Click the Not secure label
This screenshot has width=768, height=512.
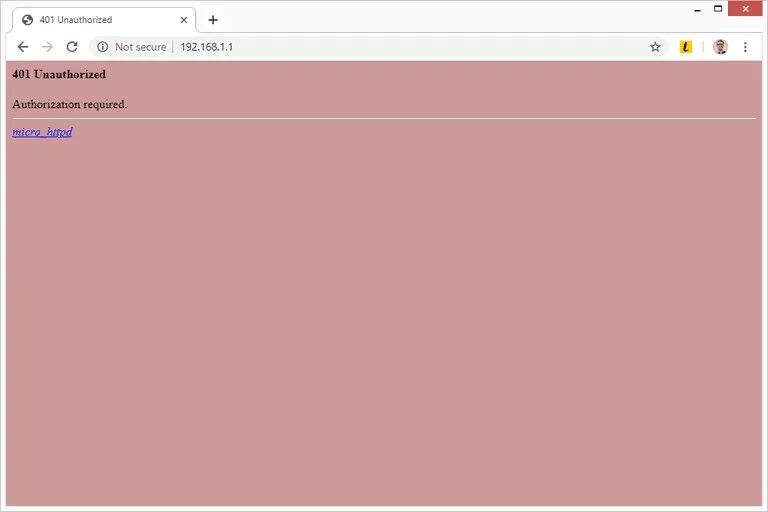[141, 47]
